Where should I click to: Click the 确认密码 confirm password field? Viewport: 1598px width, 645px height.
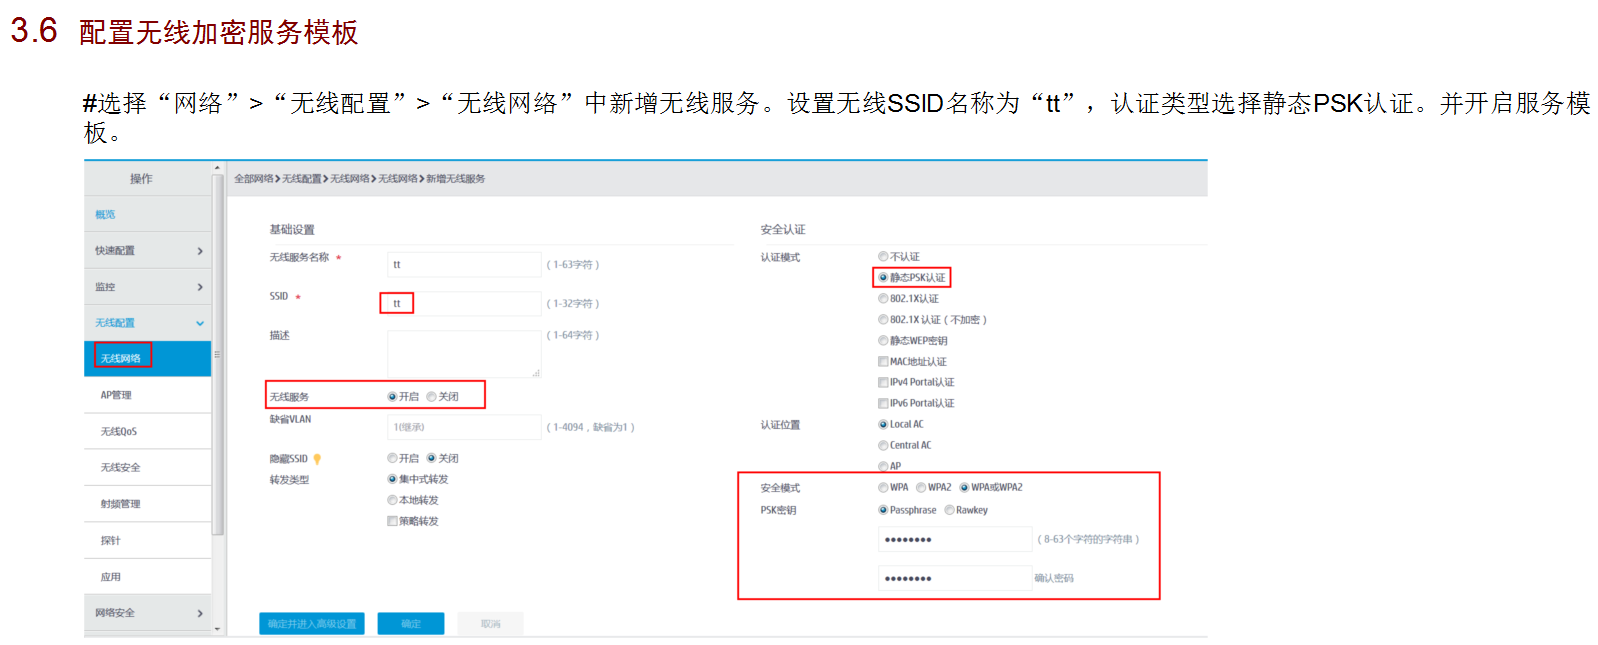(x=955, y=578)
